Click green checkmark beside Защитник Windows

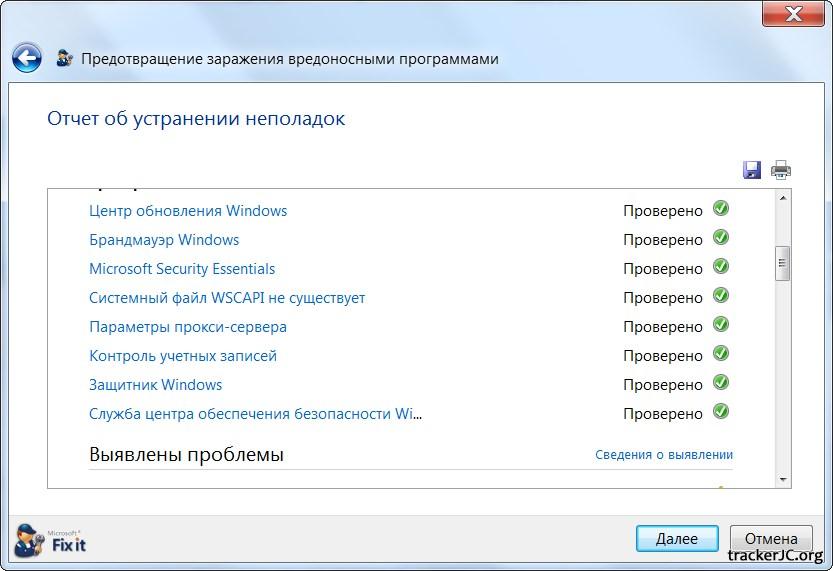tap(720, 383)
